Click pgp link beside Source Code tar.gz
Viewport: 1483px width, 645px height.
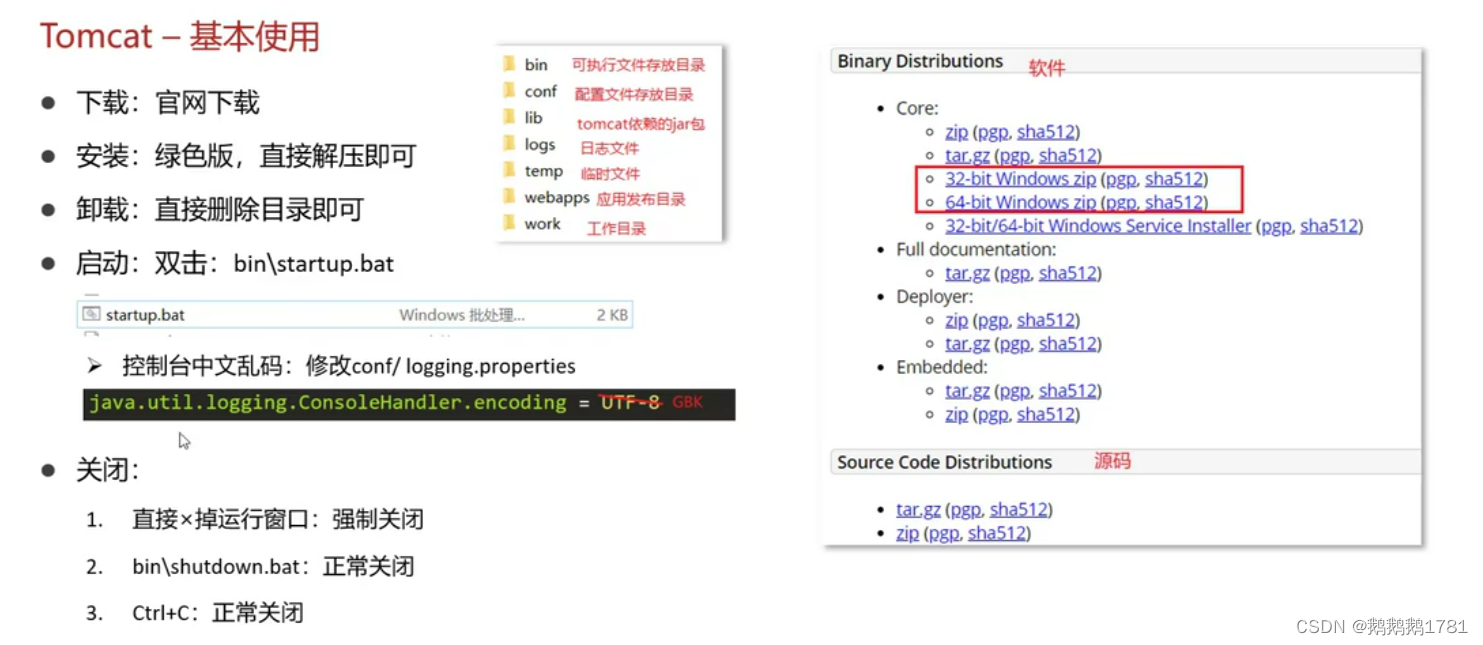pyautogui.click(x=966, y=511)
